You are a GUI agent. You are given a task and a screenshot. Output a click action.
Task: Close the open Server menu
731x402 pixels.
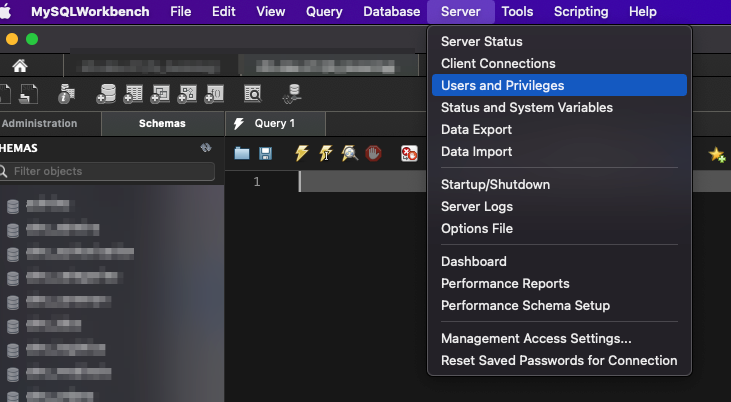click(461, 12)
